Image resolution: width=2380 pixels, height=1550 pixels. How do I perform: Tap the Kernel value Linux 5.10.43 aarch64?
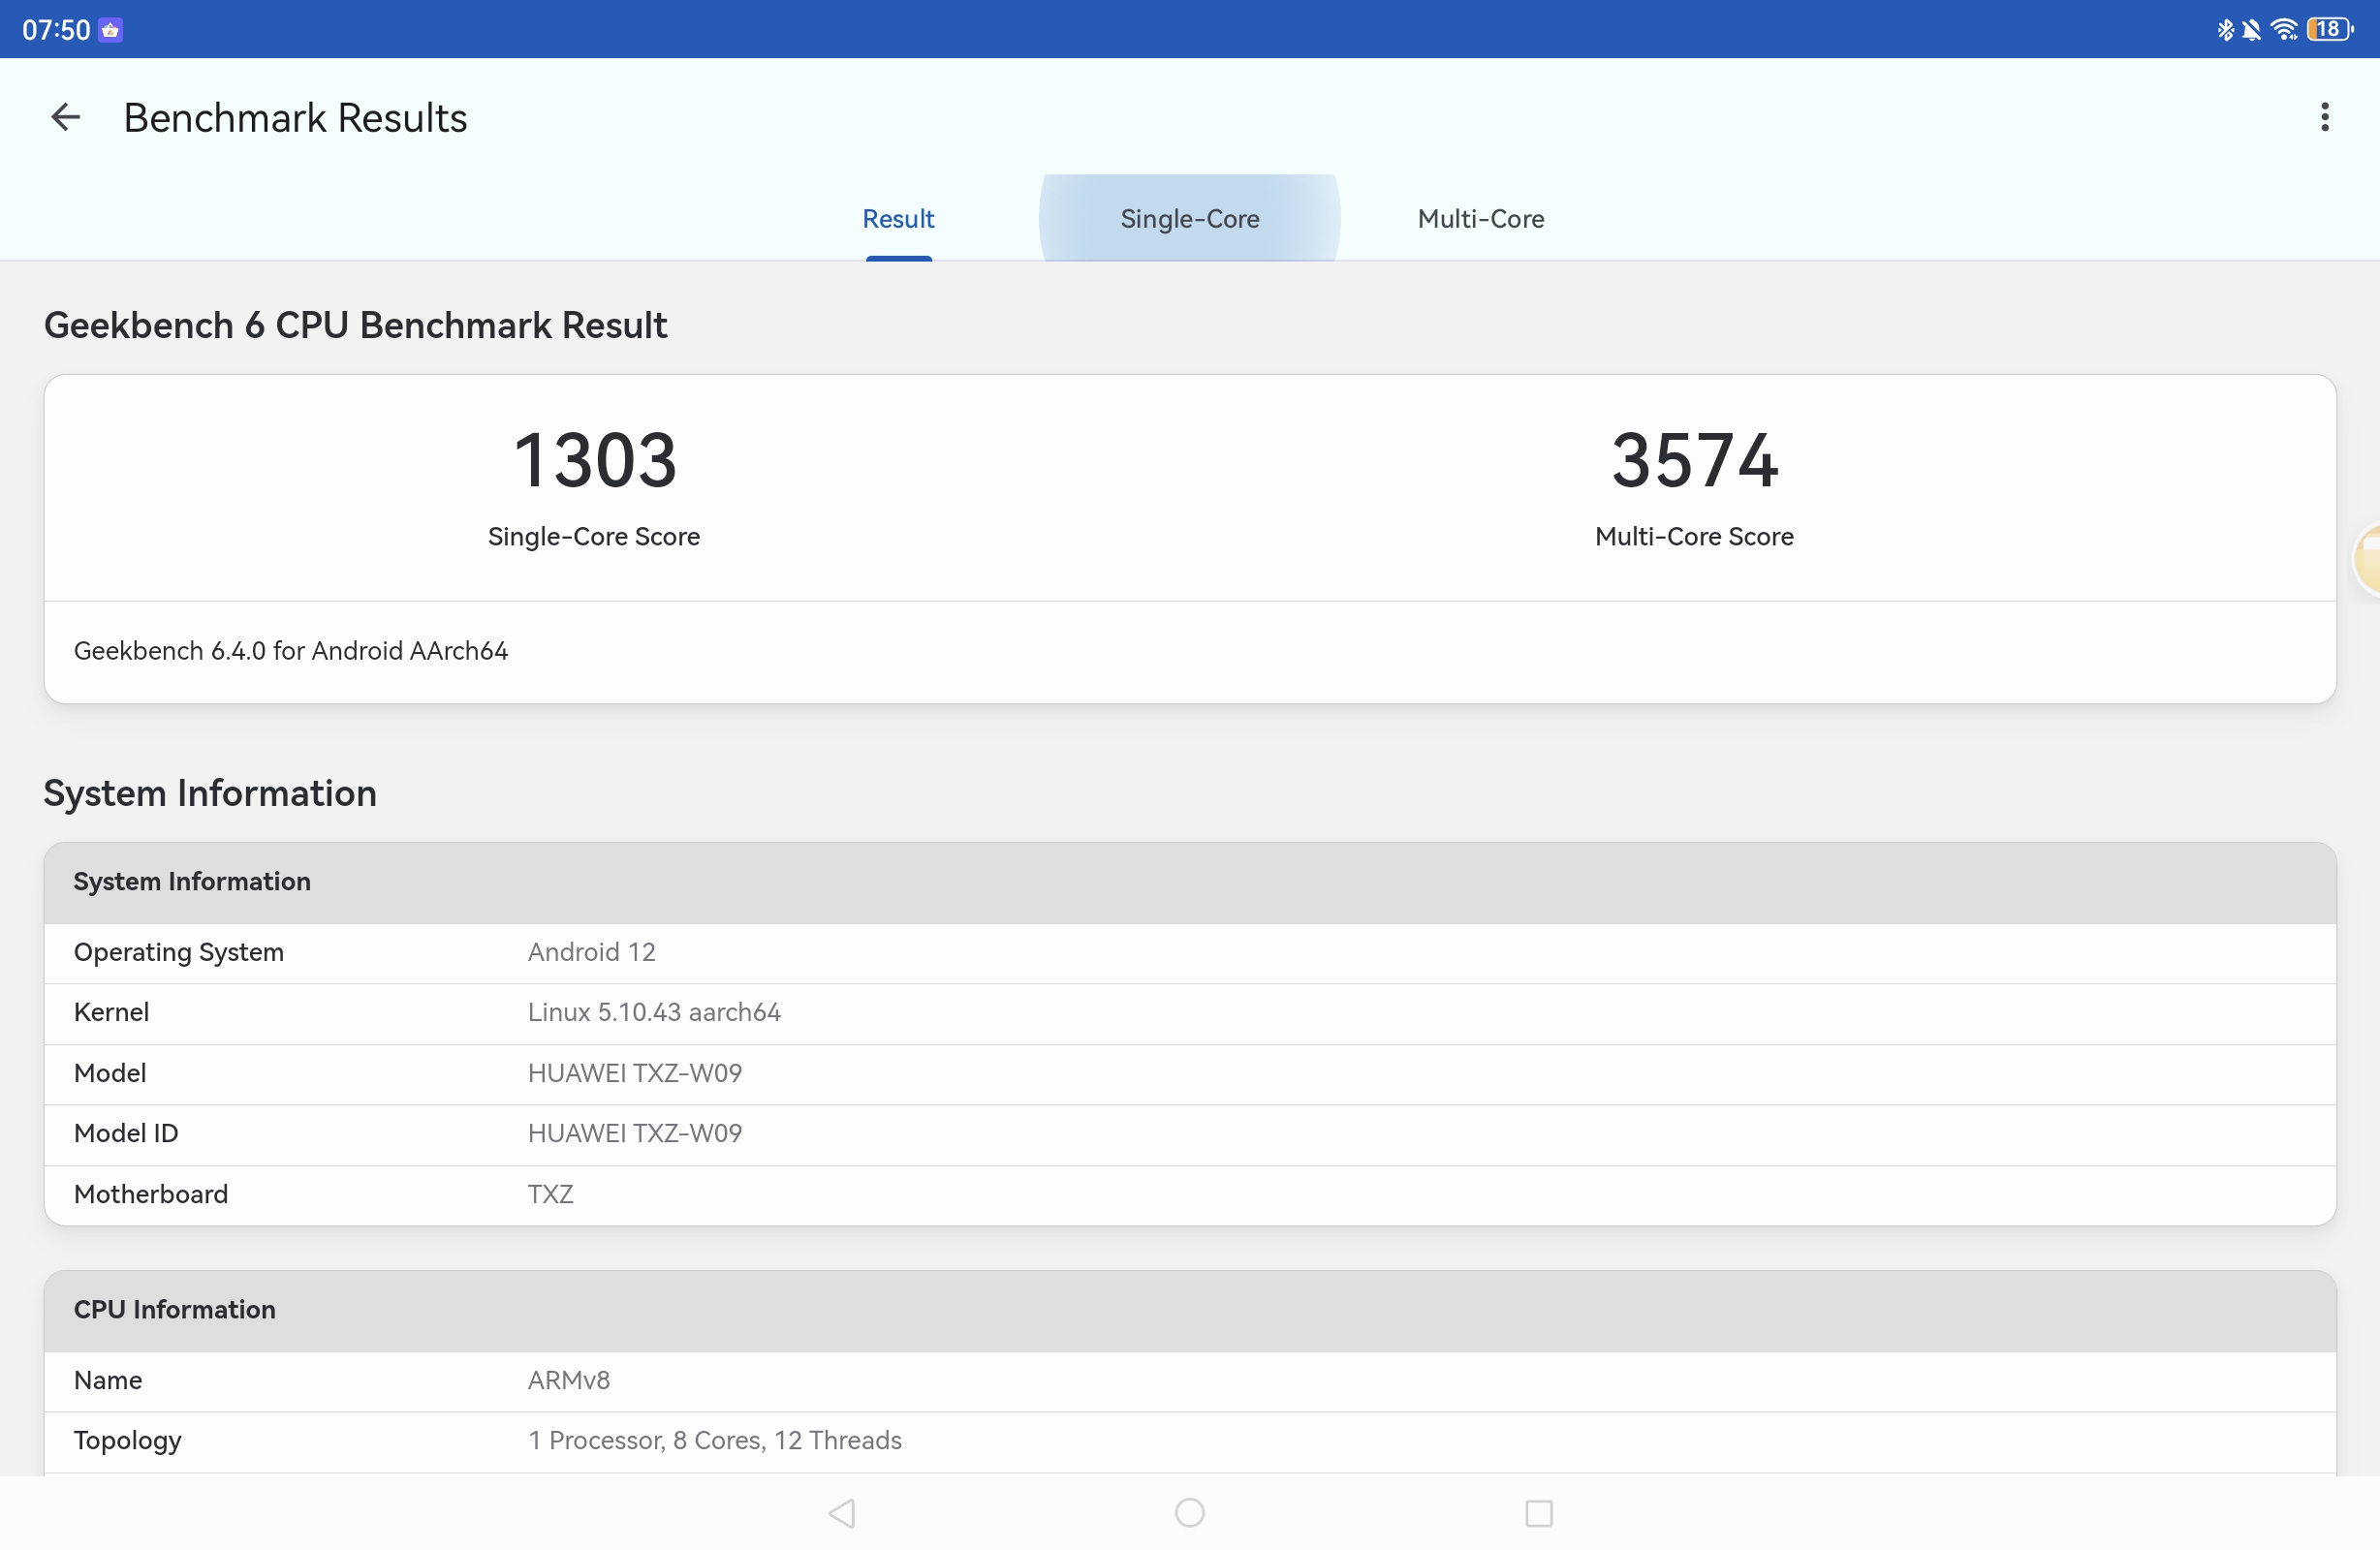(654, 1012)
